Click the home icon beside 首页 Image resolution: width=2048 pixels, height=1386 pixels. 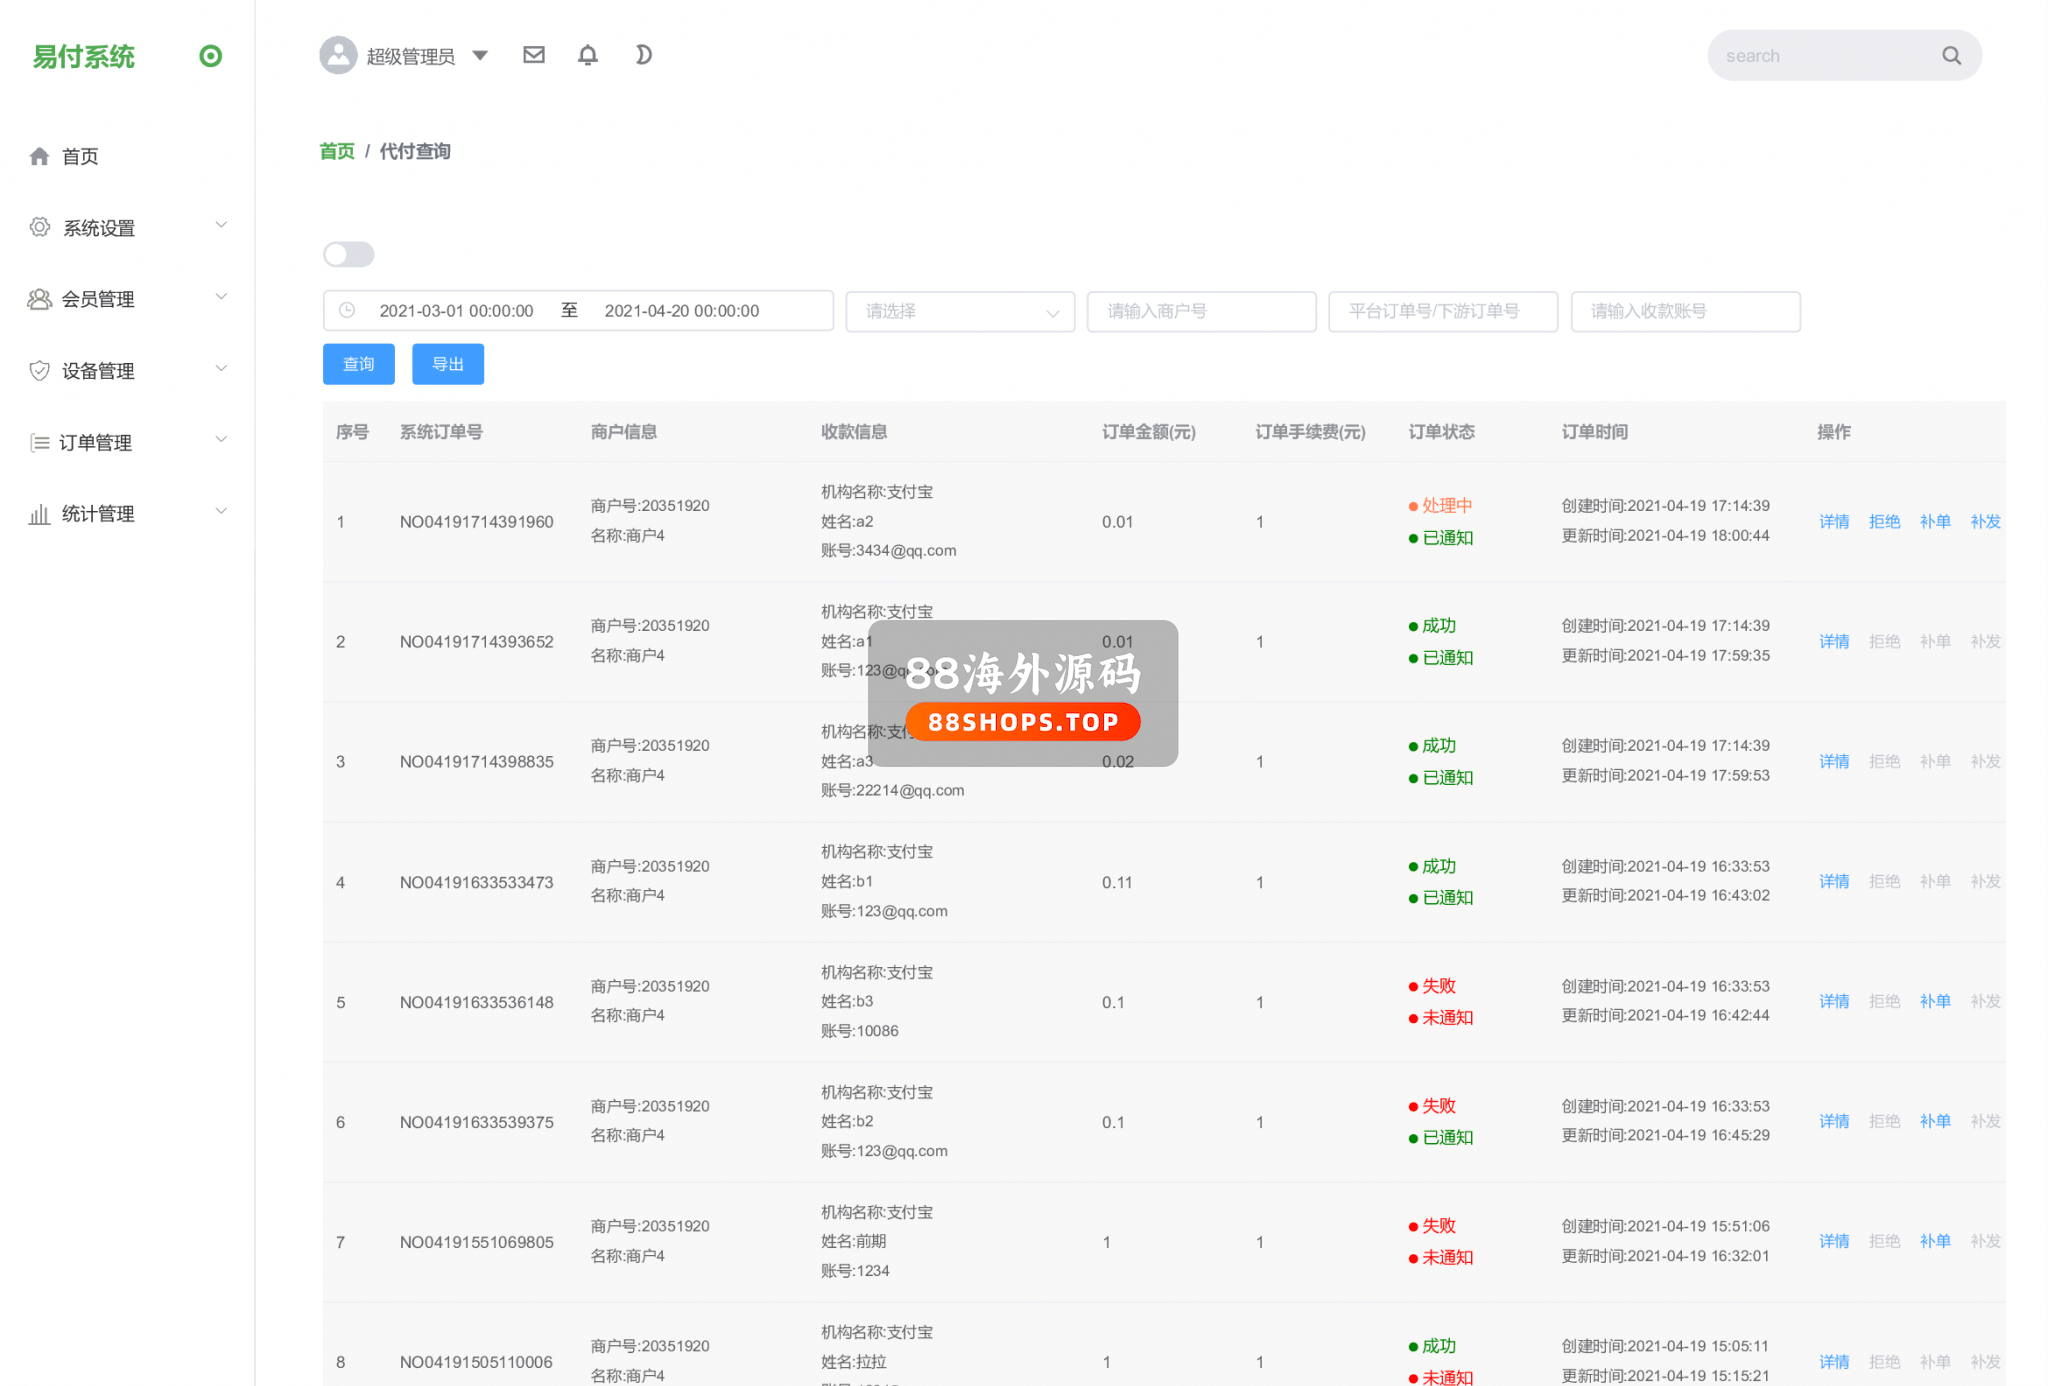(40, 156)
